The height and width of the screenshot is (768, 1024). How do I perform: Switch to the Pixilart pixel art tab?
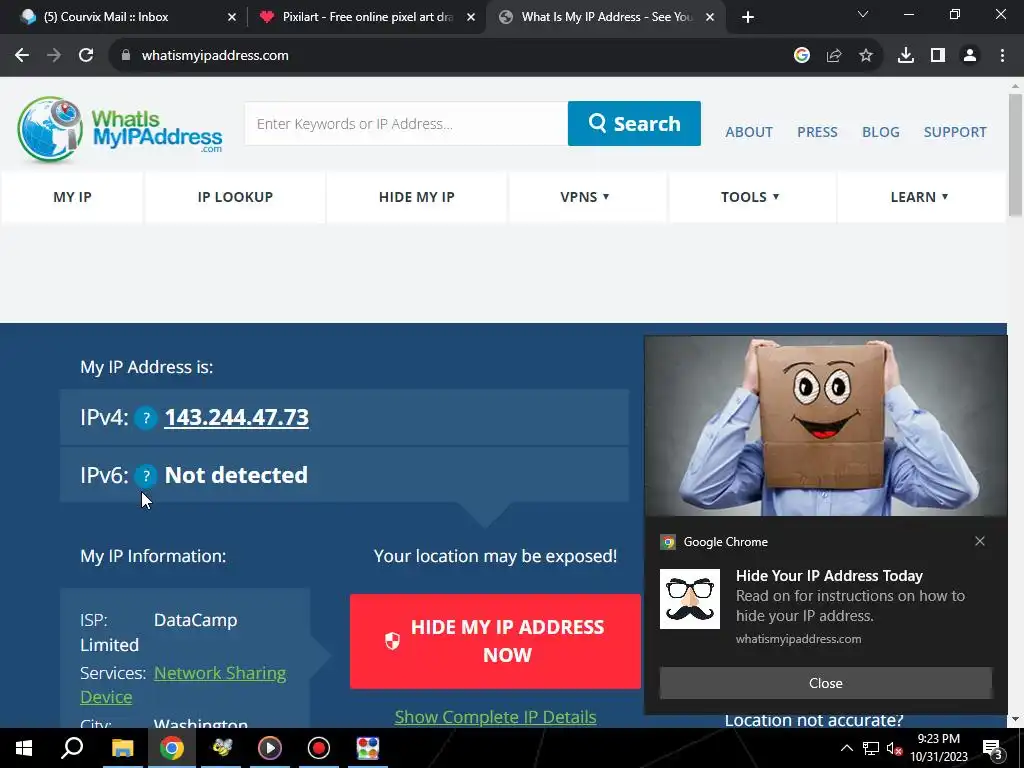click(x=366, y=17)
